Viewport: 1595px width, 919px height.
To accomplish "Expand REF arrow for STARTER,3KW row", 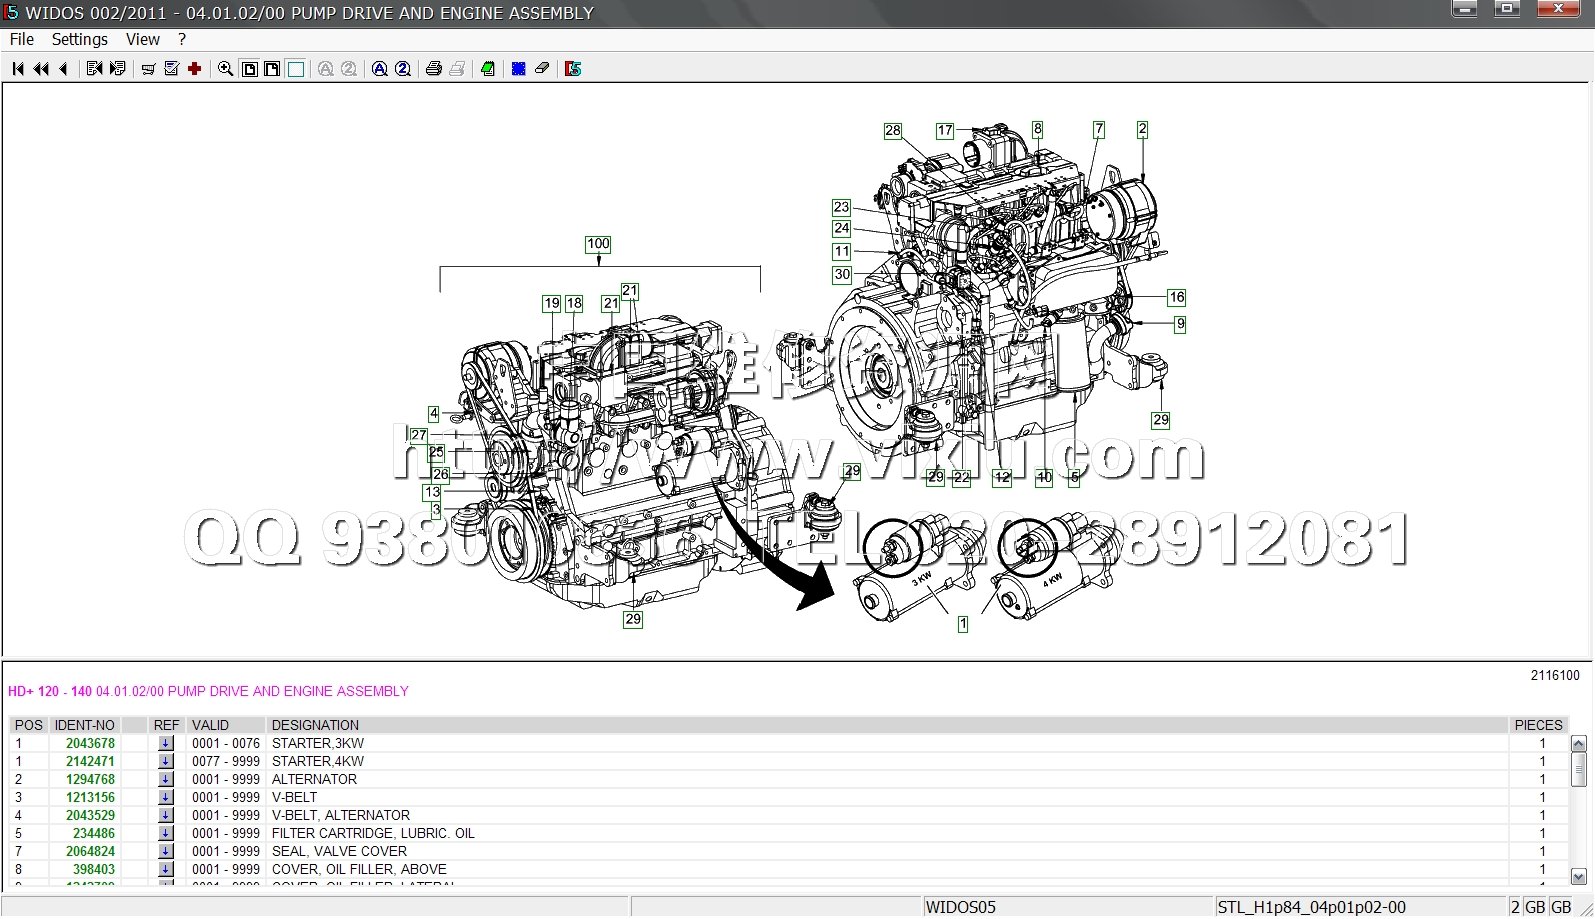I will [x=166, y=744].
